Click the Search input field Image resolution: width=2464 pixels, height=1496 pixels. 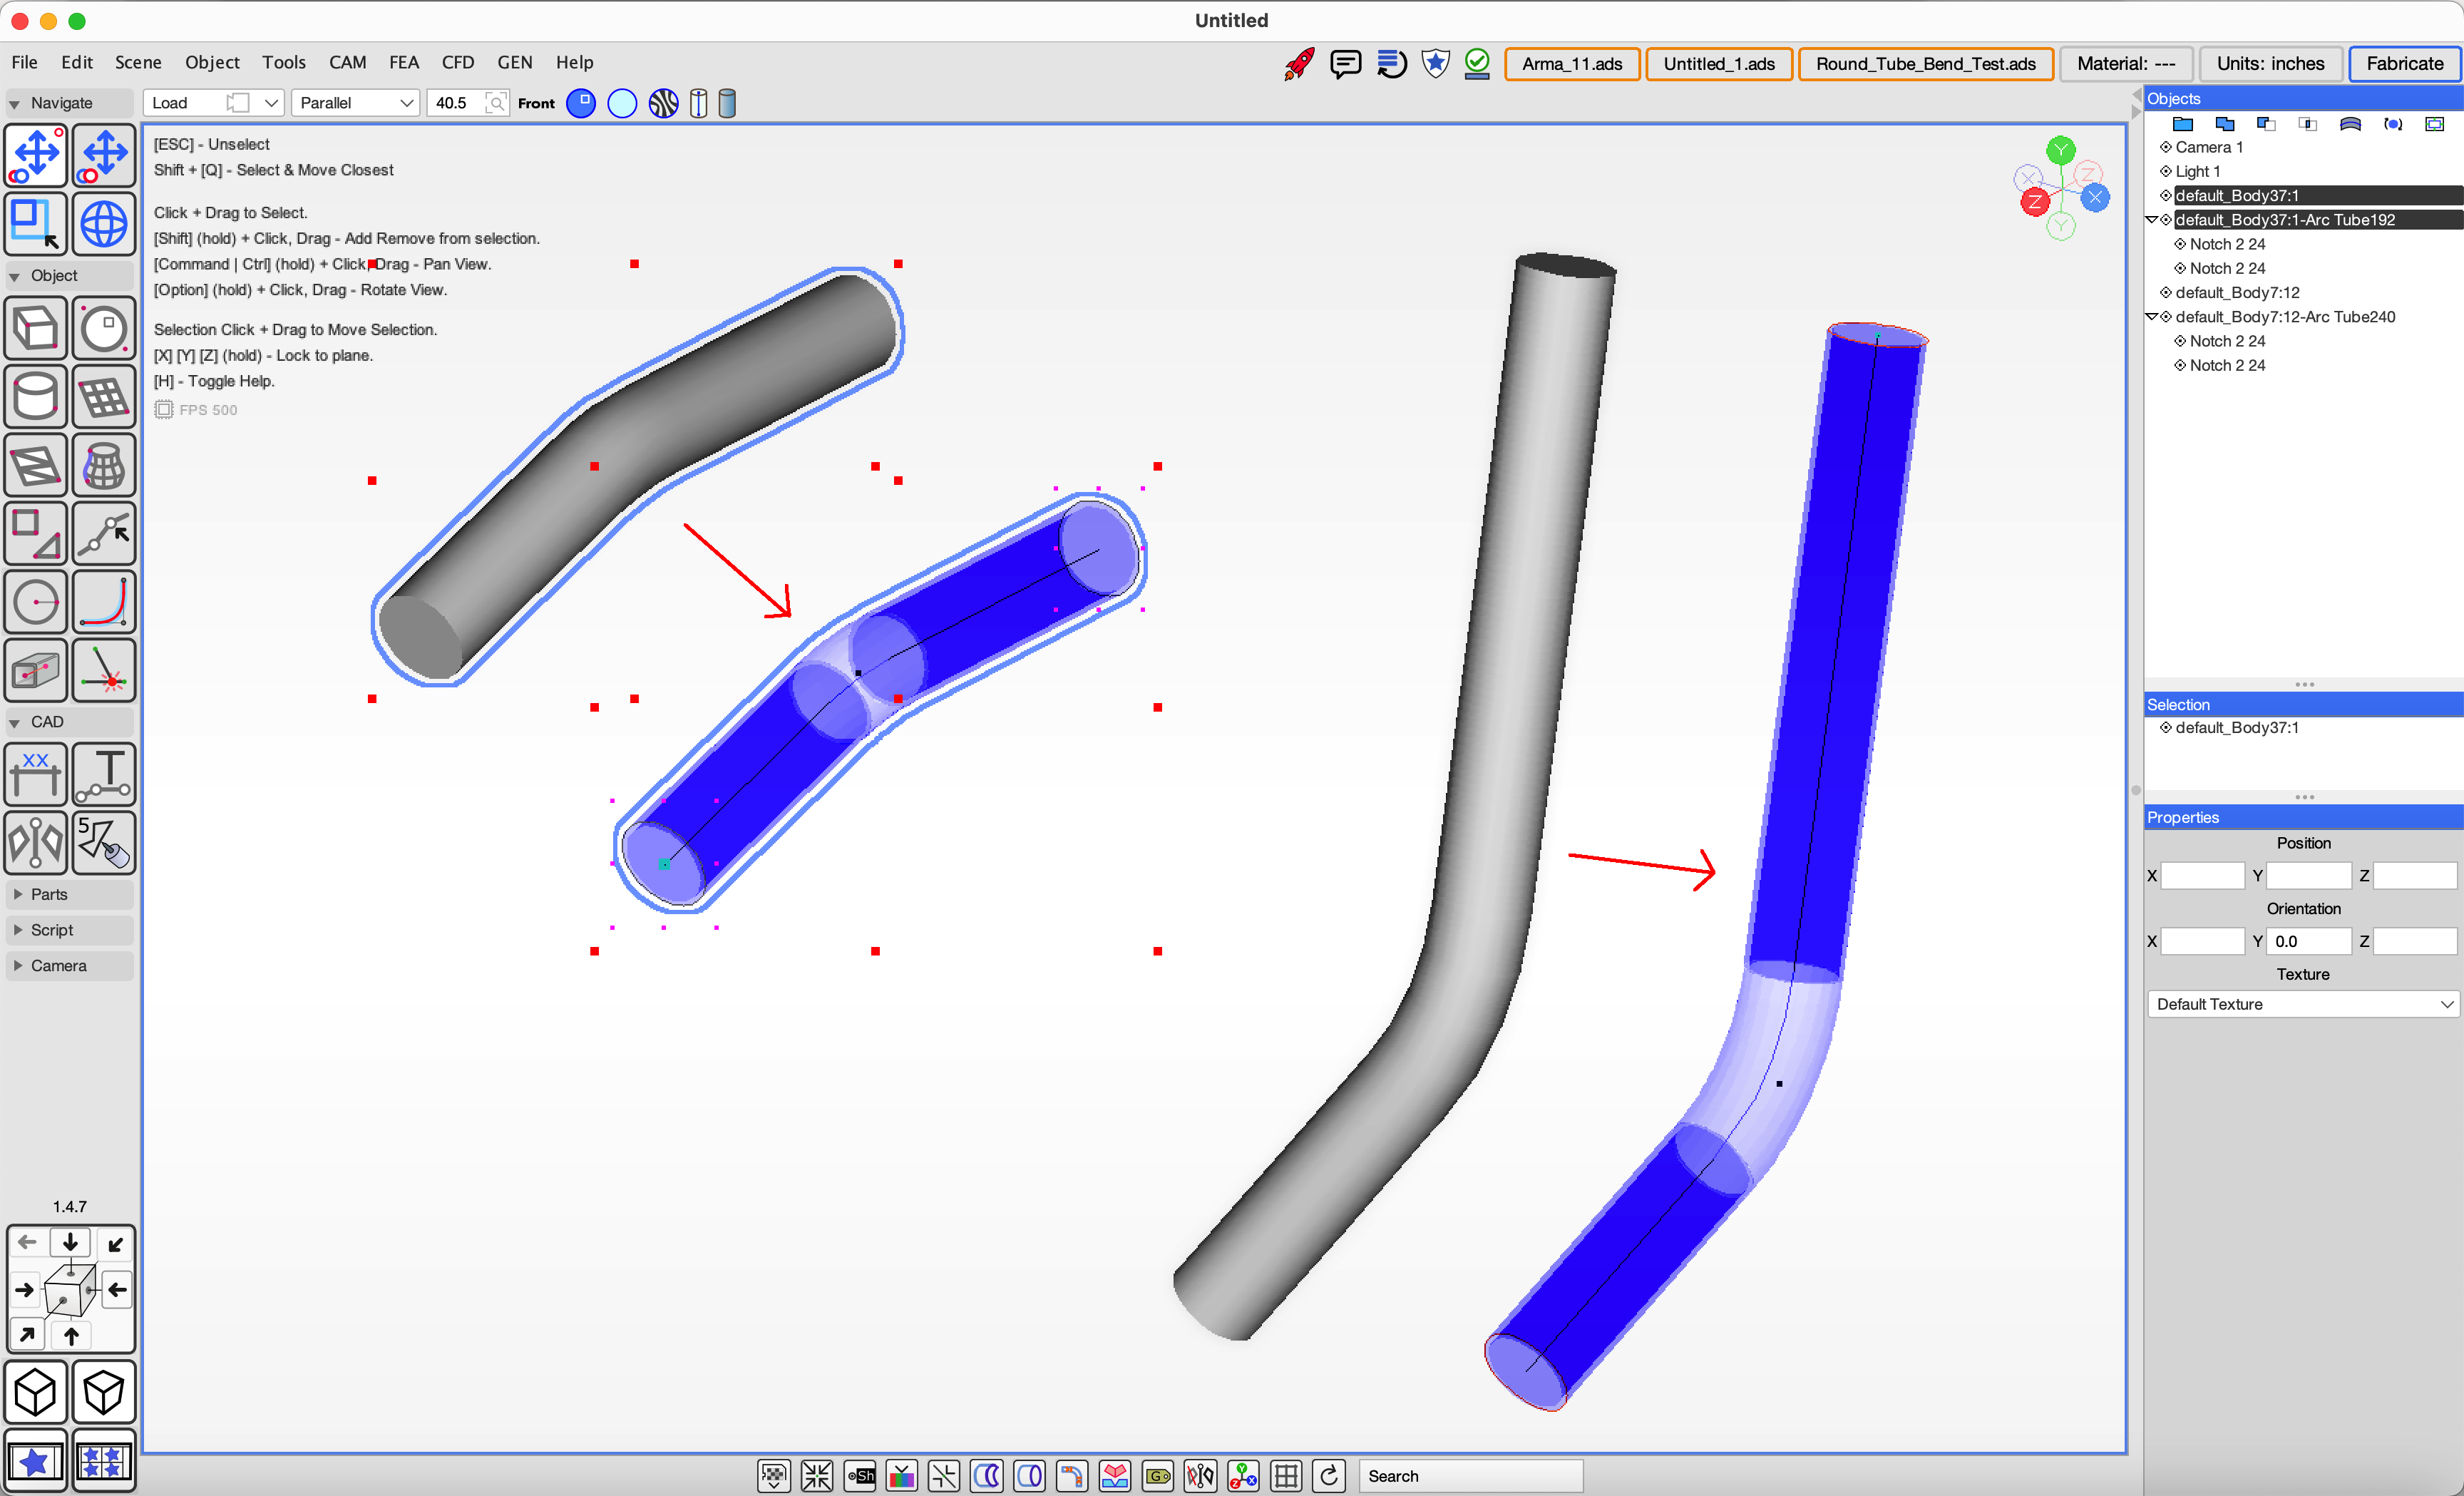tap(1470, 1475)
